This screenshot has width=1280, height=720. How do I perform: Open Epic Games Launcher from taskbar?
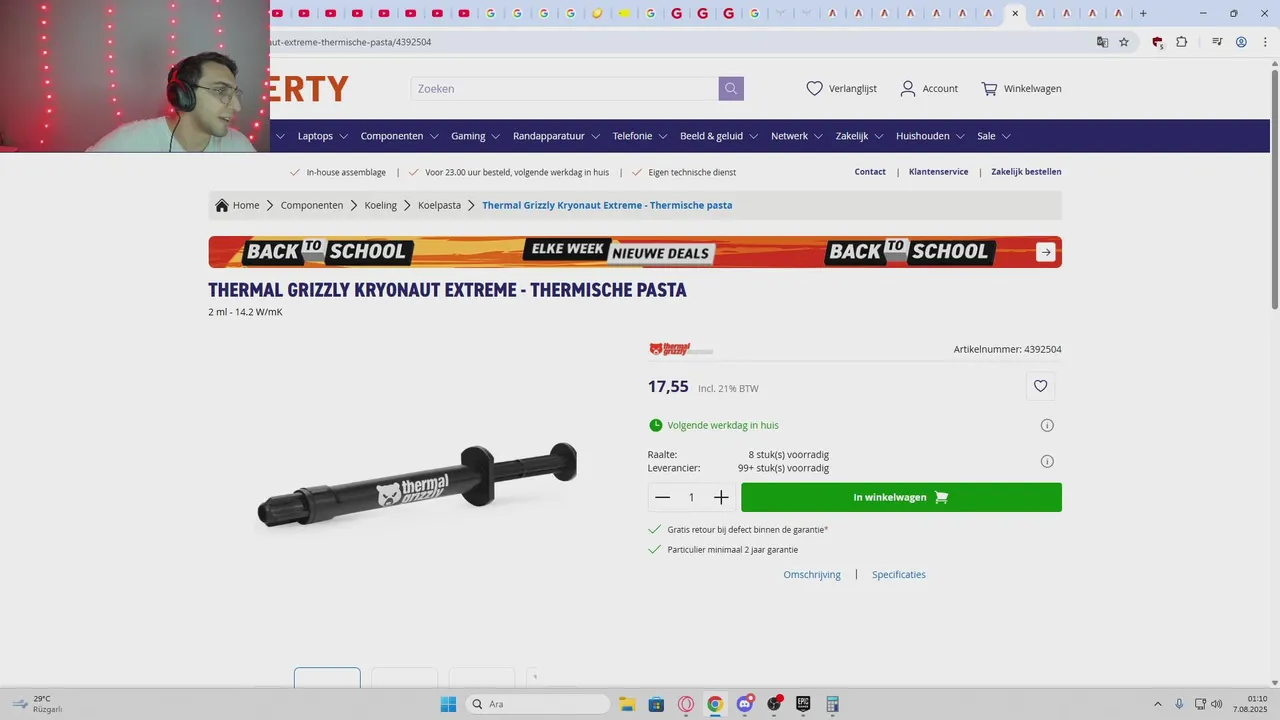[x=803, y=704]
